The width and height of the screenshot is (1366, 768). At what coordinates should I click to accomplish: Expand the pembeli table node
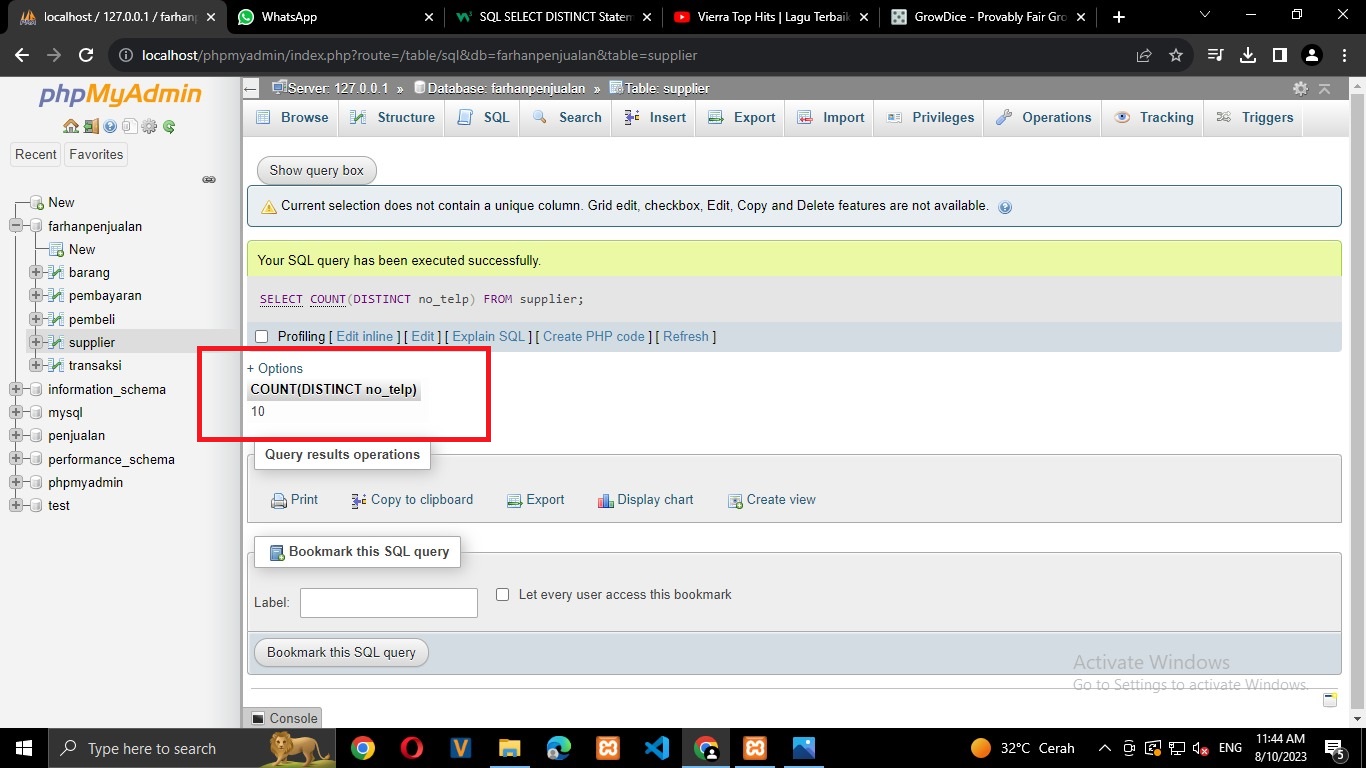pyautogui.click(x=37, y=319)
